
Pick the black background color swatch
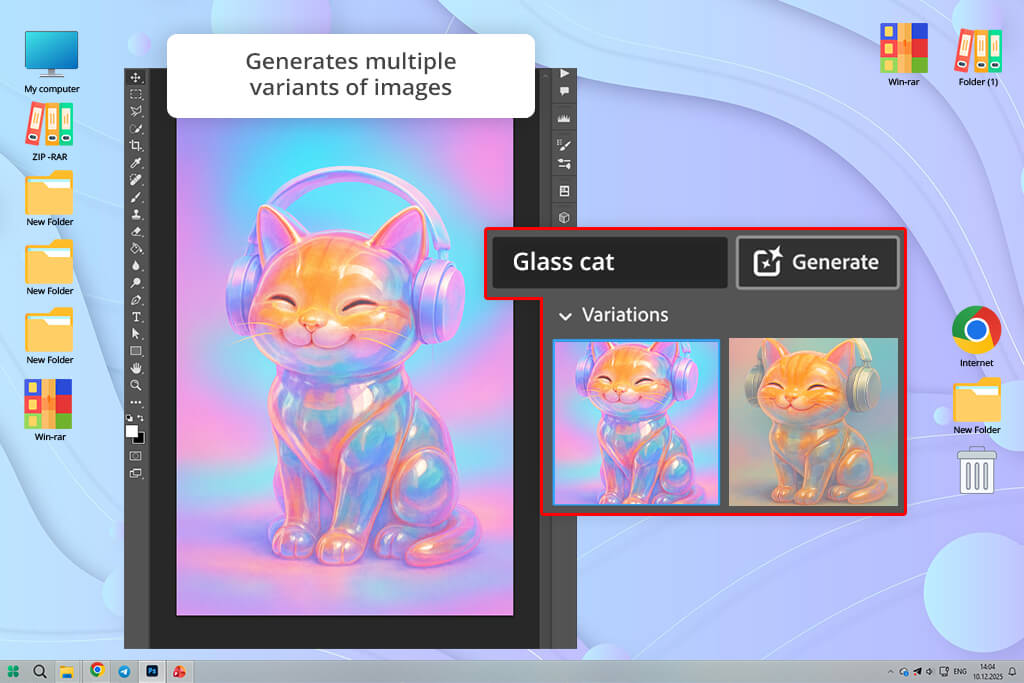[x=140, y=439]
